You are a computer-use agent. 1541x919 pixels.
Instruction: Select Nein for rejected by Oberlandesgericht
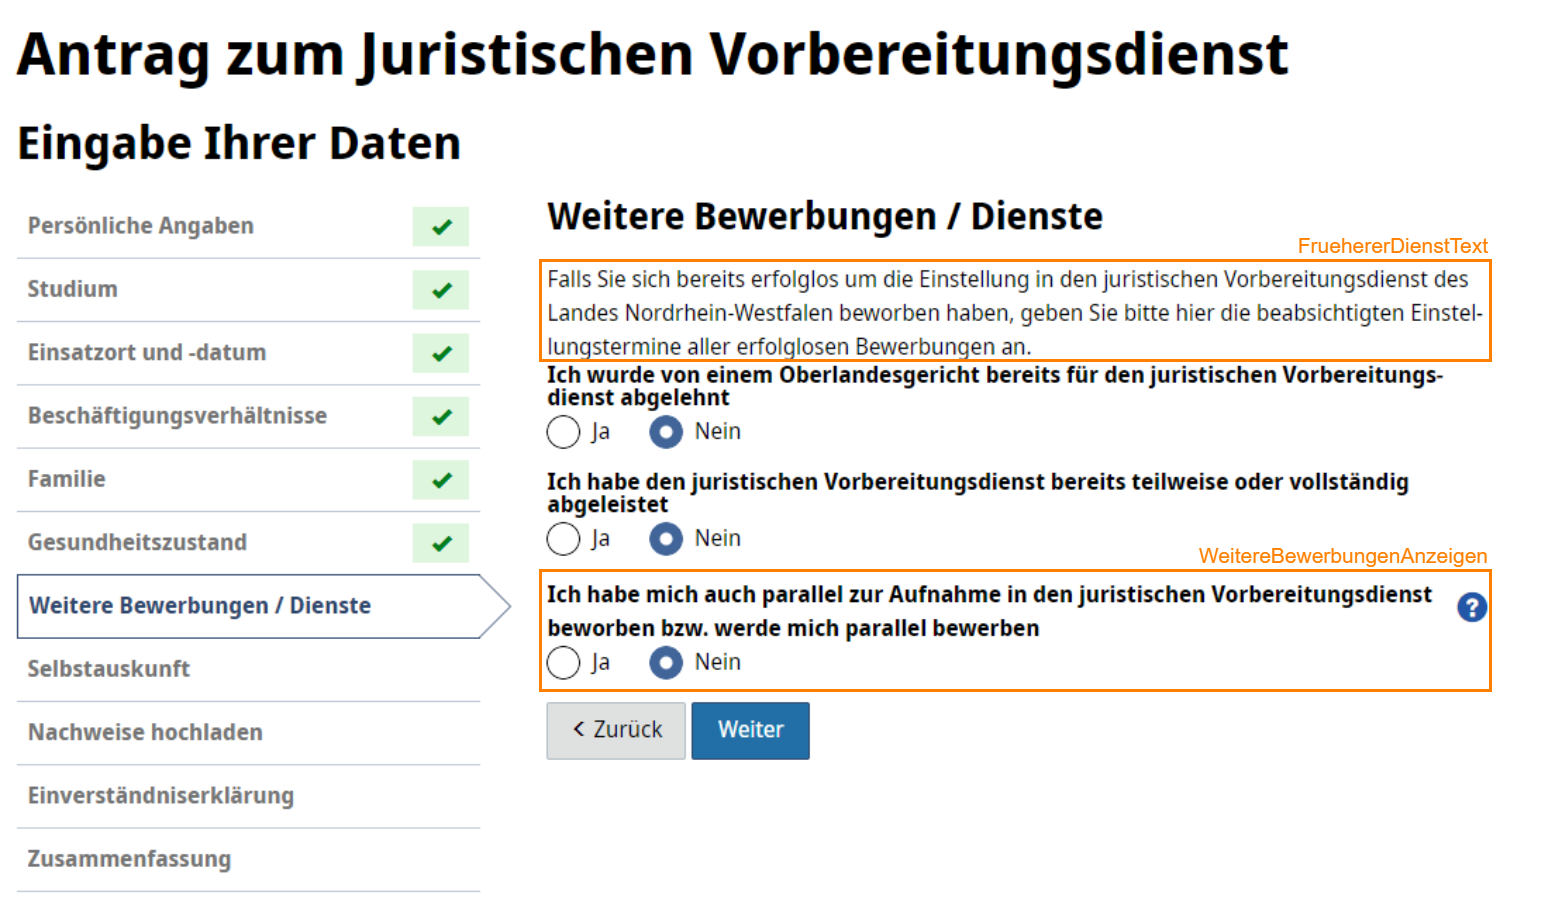tap(666, 432)
